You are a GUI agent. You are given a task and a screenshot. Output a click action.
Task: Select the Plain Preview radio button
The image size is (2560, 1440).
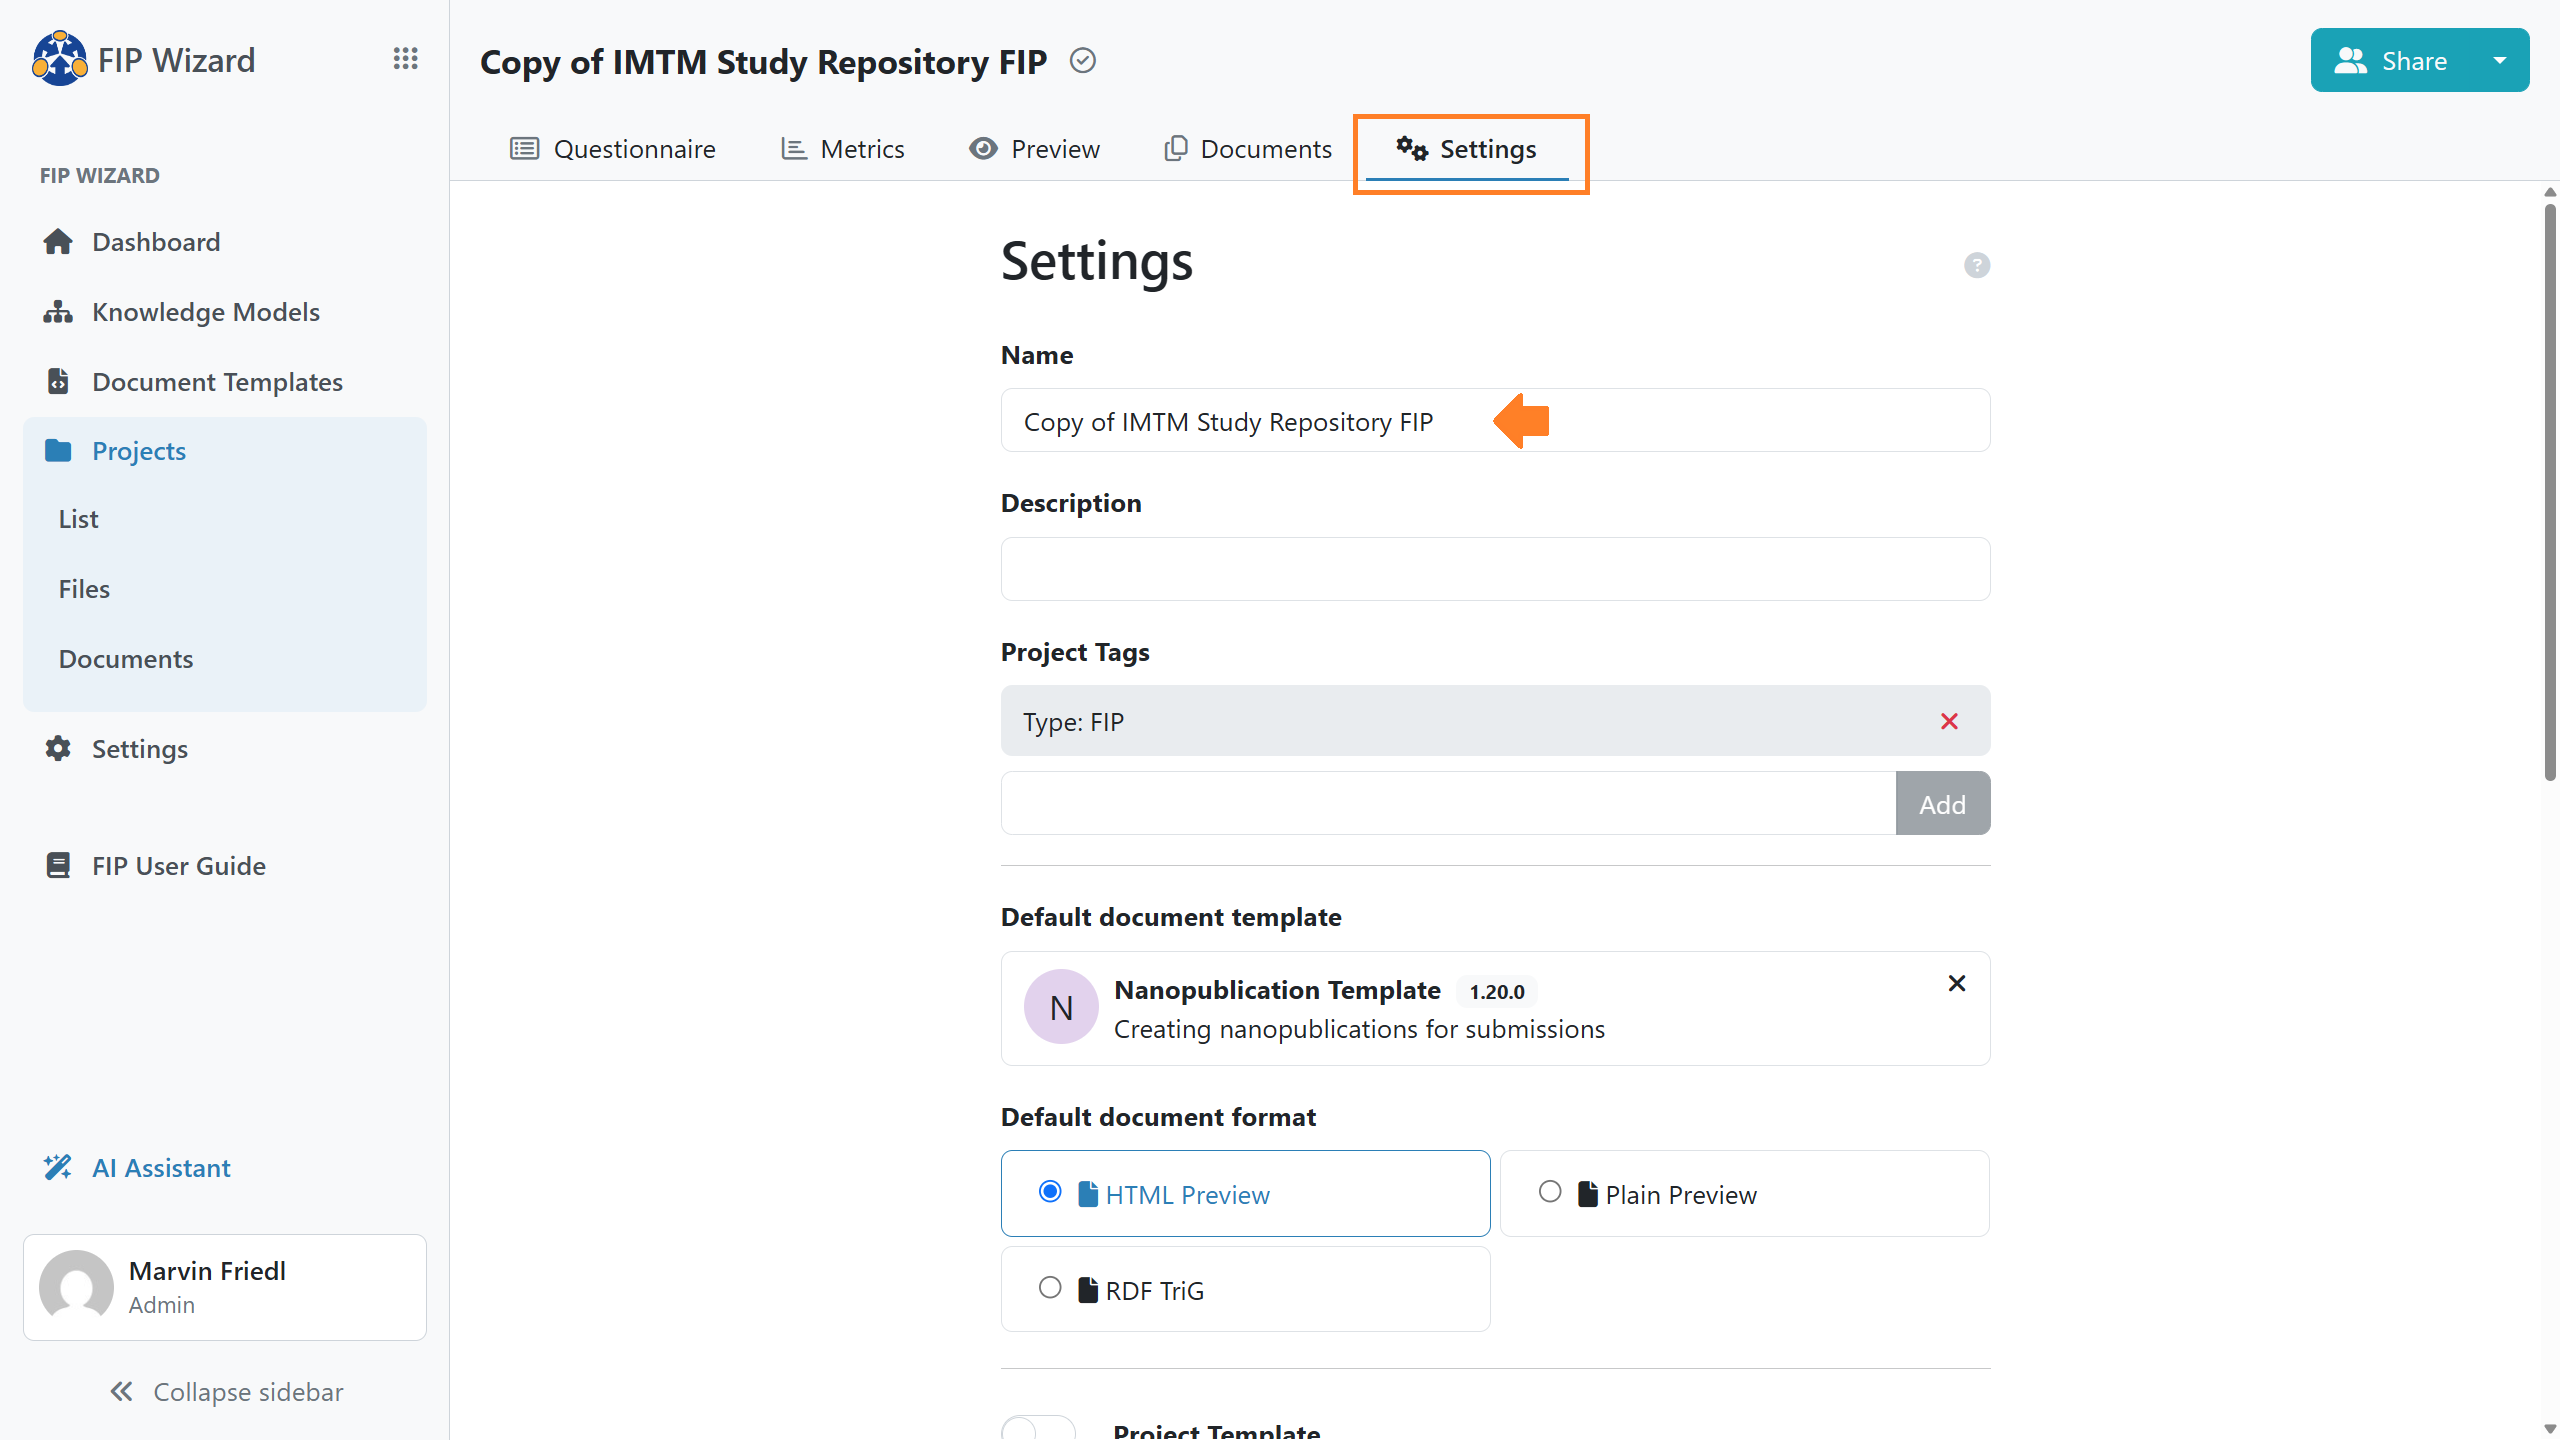1550,1191
